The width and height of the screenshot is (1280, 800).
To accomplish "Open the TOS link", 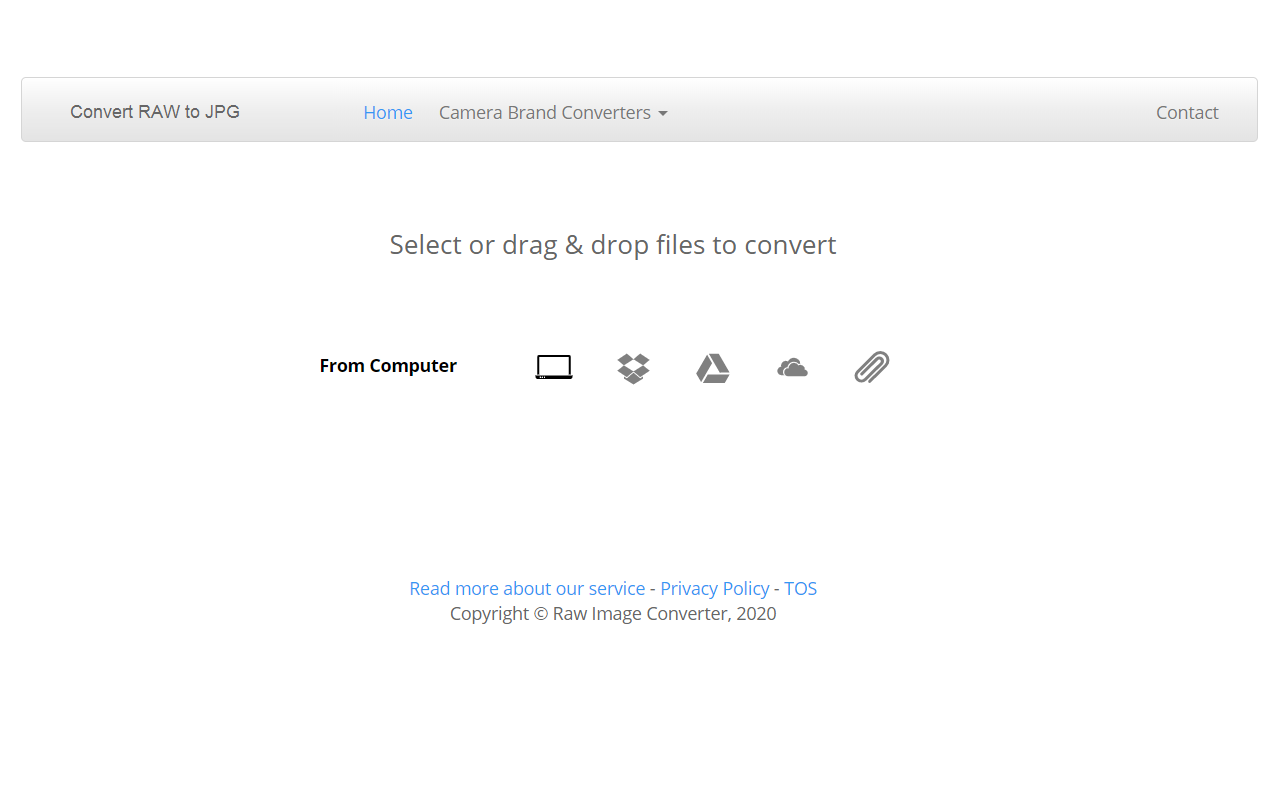I will click(x=800, y=588).
